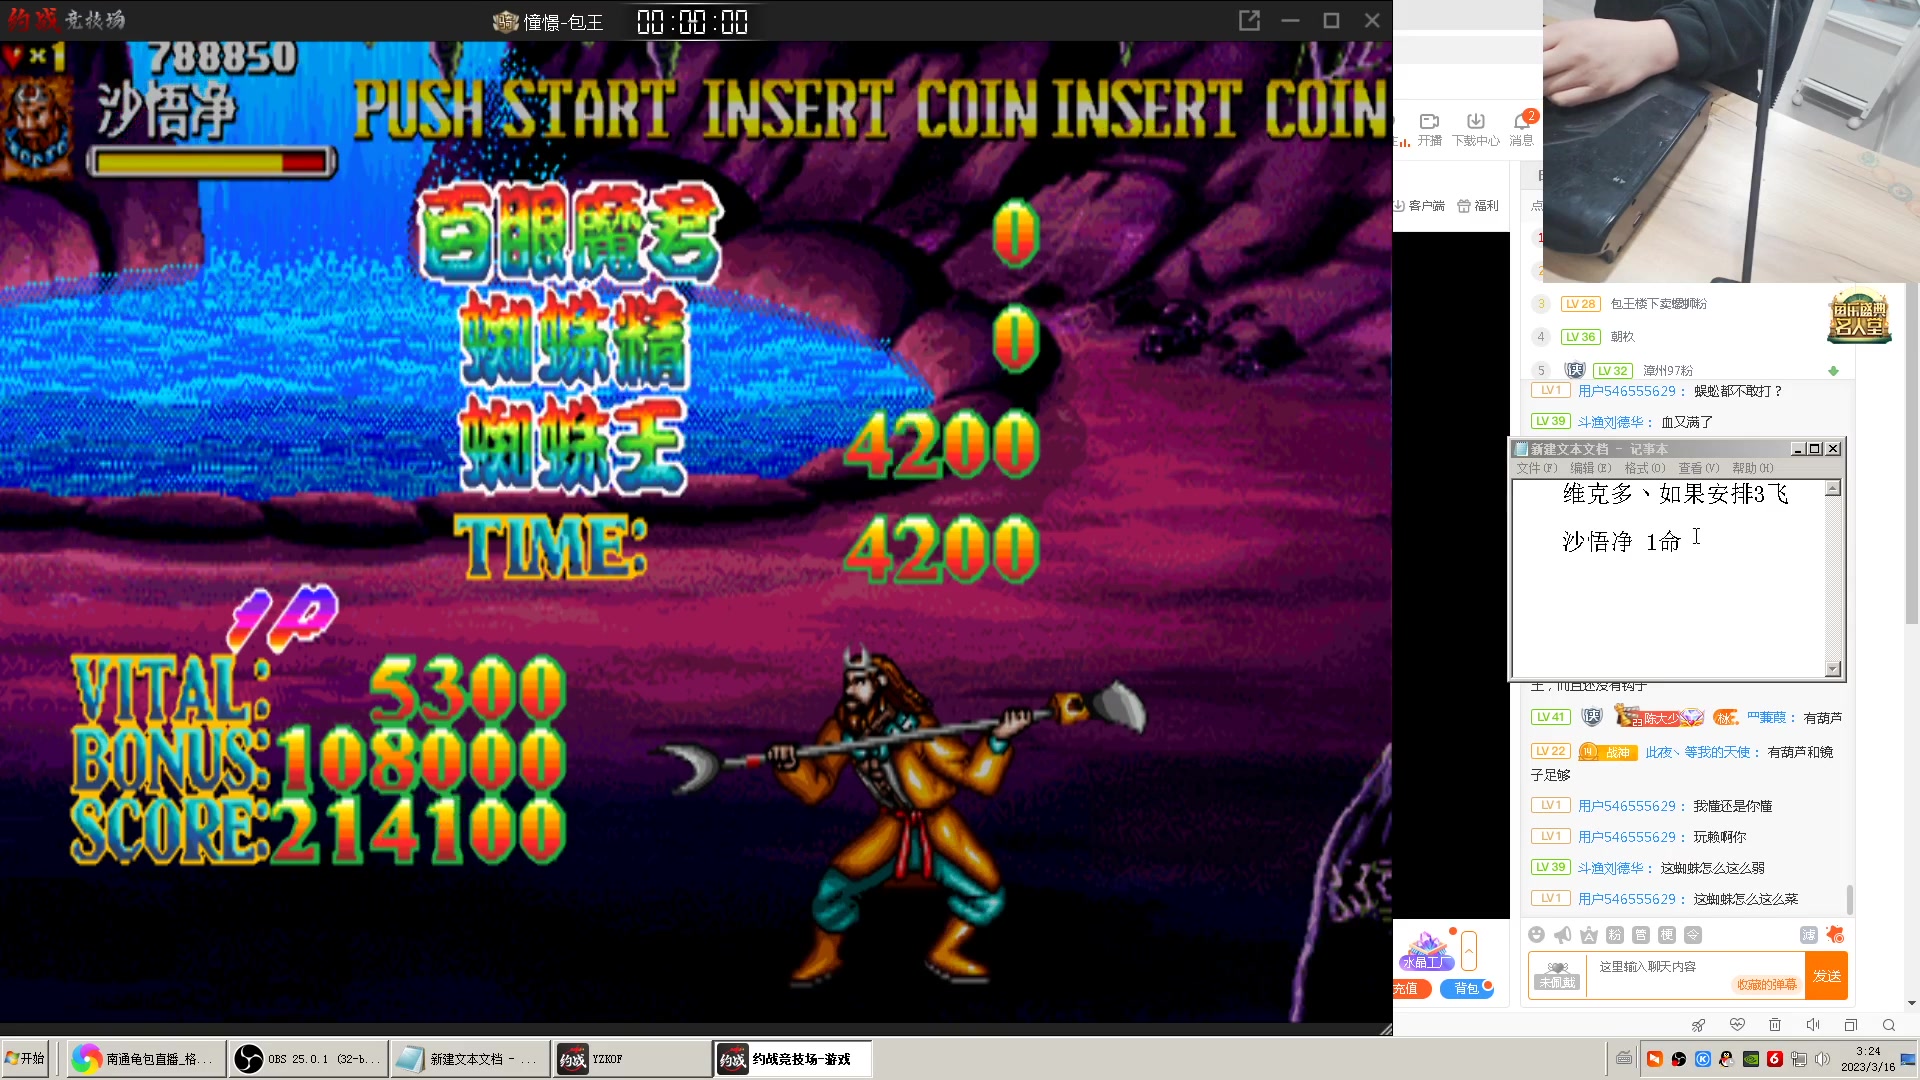Switch to 新建文本文档 taskbar item
Screen dimensions: 1920x1080
(470, 1059)
